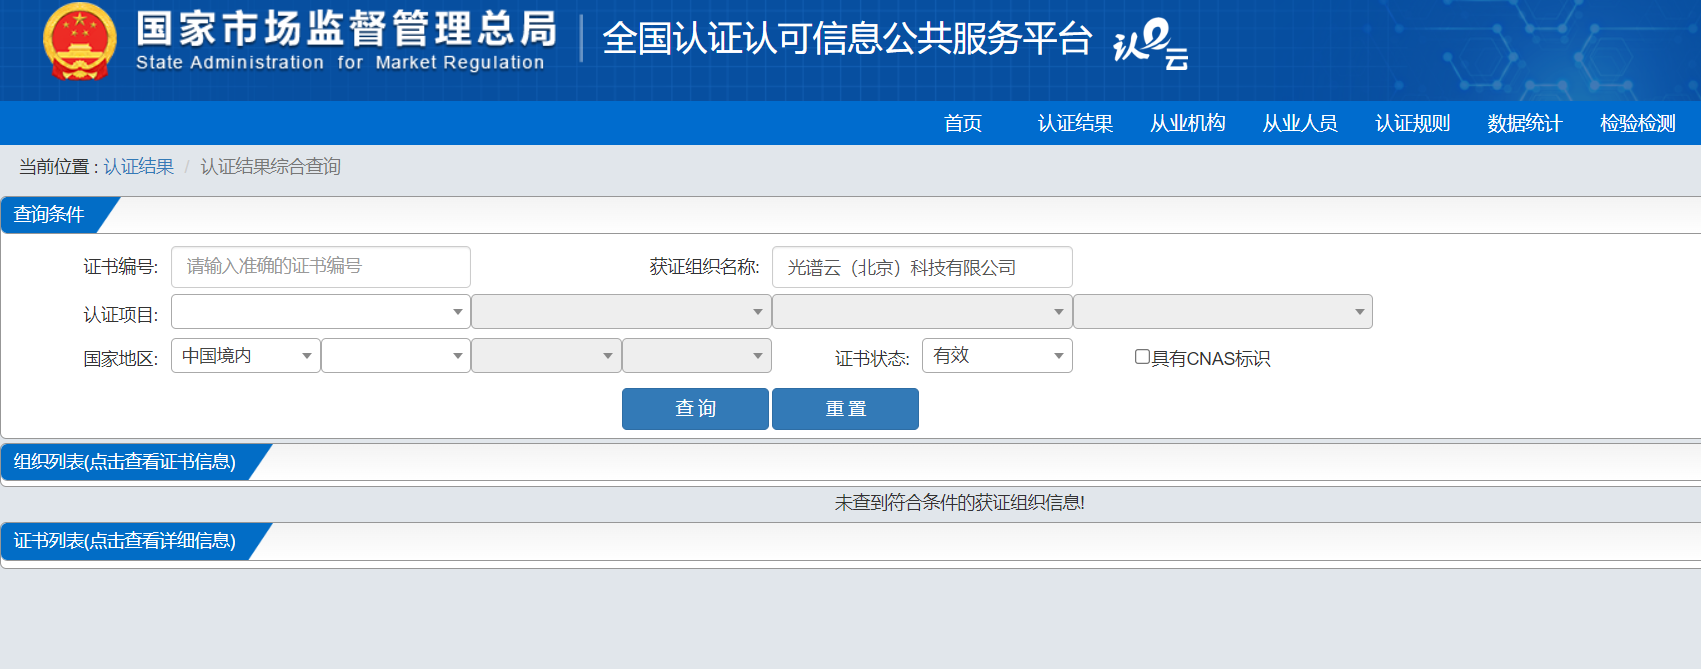The image size is (1701, 669).
Task: Expand the 证书状态 dropdown showing 有效
Action: (x=997, y=356)
